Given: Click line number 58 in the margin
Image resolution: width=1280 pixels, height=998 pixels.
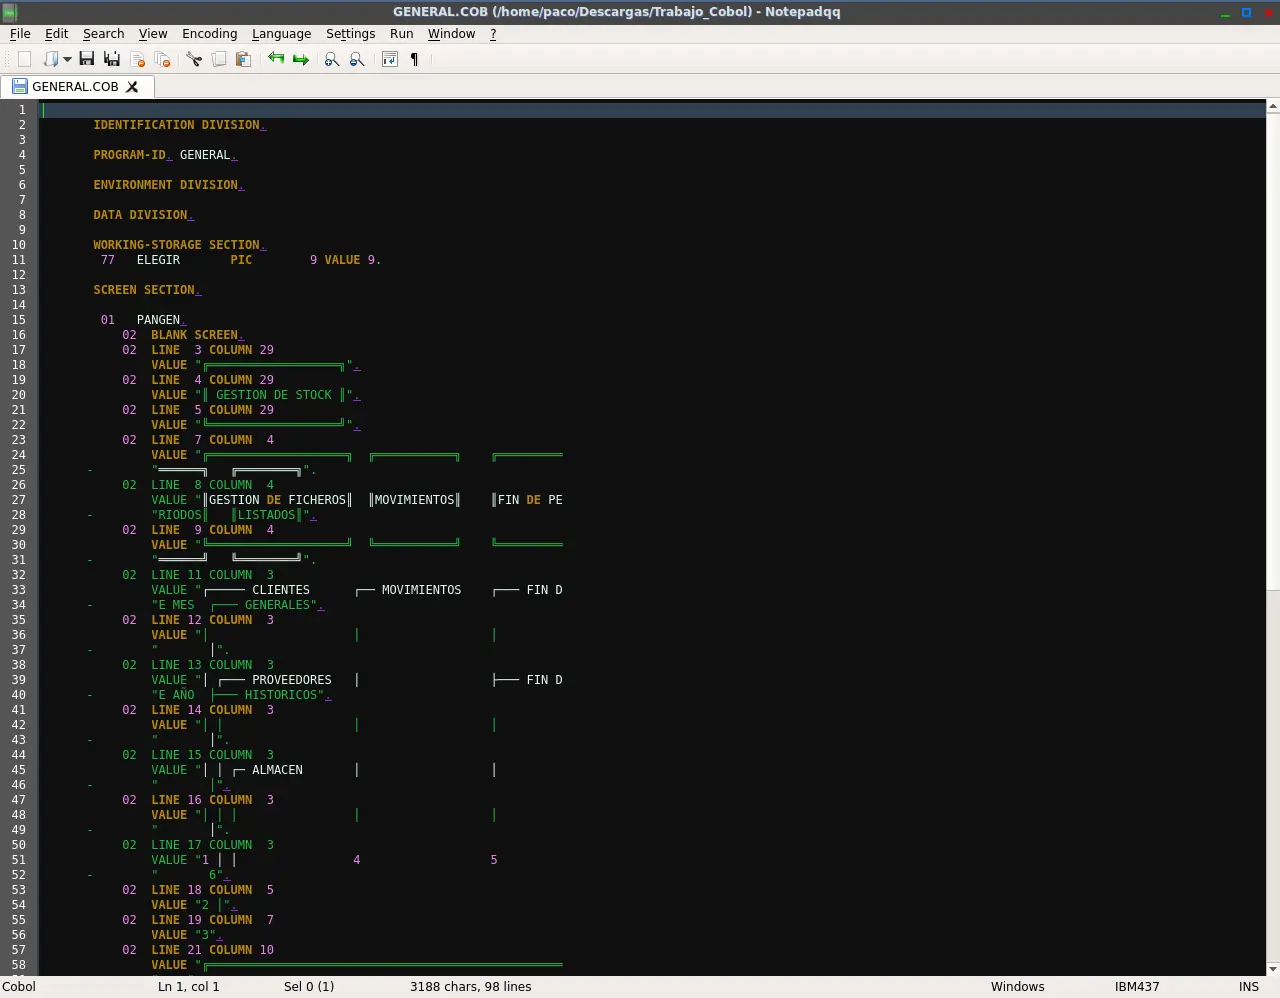Looking at the screenshot, I should coord(19,965).
